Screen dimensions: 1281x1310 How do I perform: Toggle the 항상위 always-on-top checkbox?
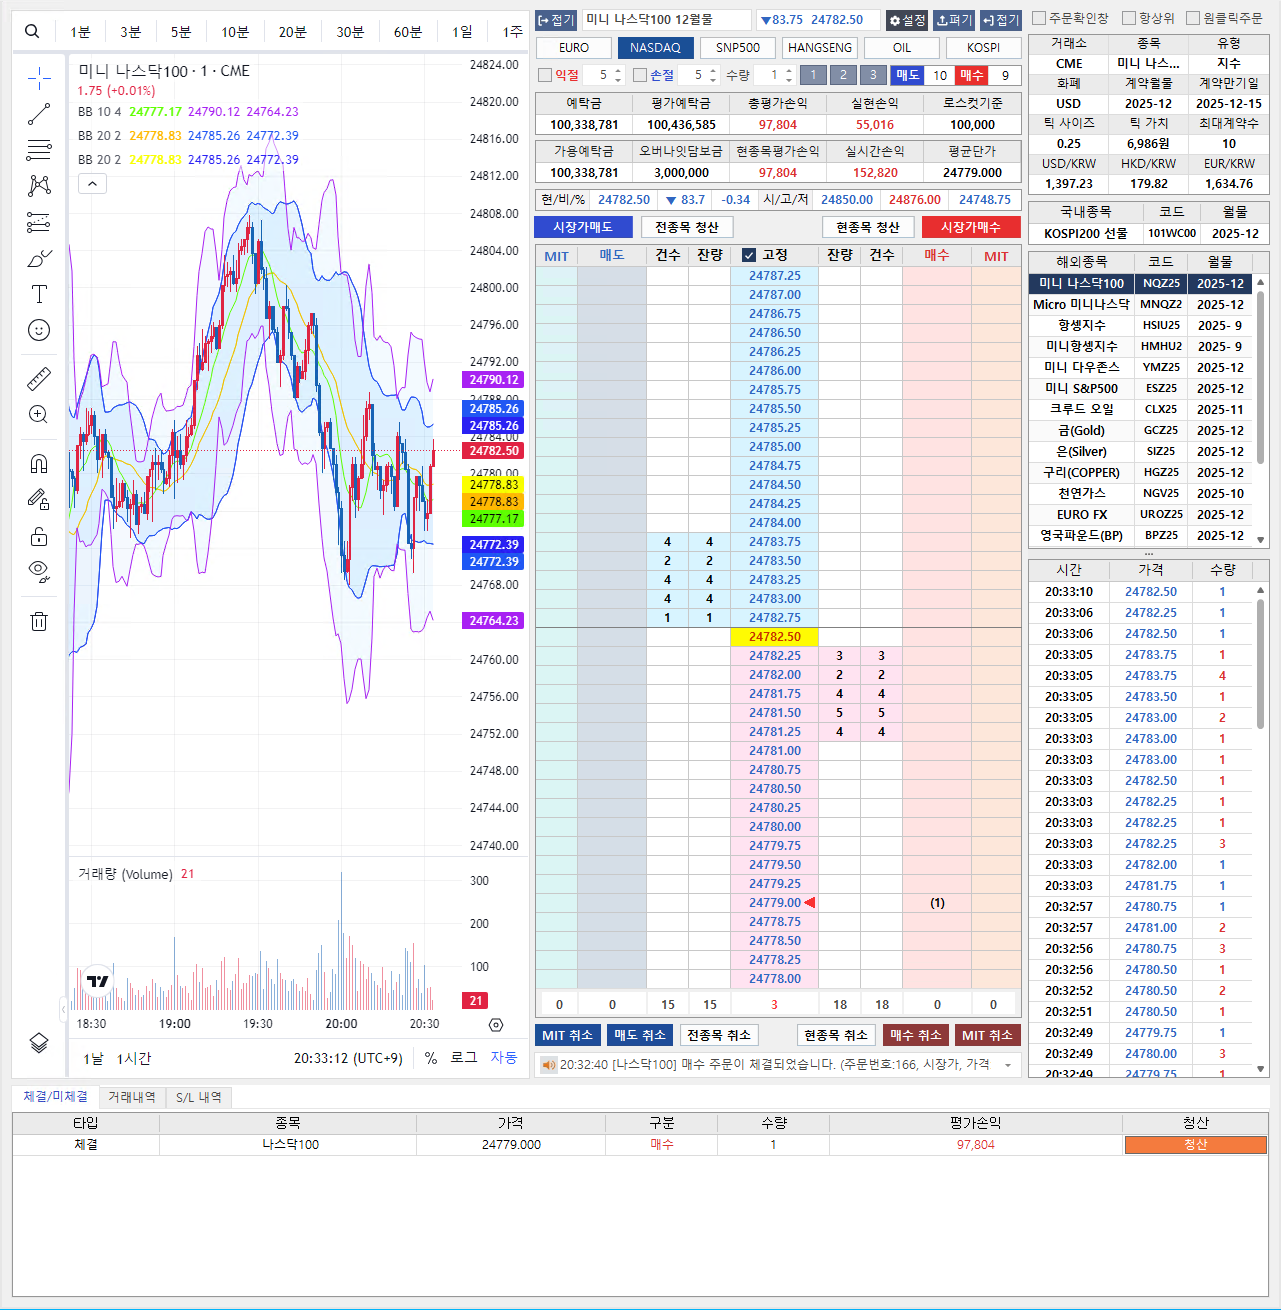[x=1129, y=18]
